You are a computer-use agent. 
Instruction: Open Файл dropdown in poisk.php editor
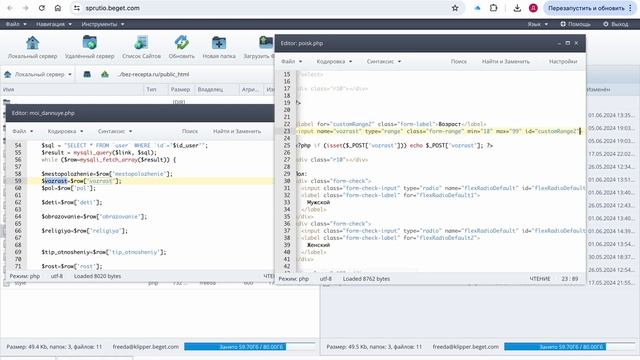pos(291,61)
